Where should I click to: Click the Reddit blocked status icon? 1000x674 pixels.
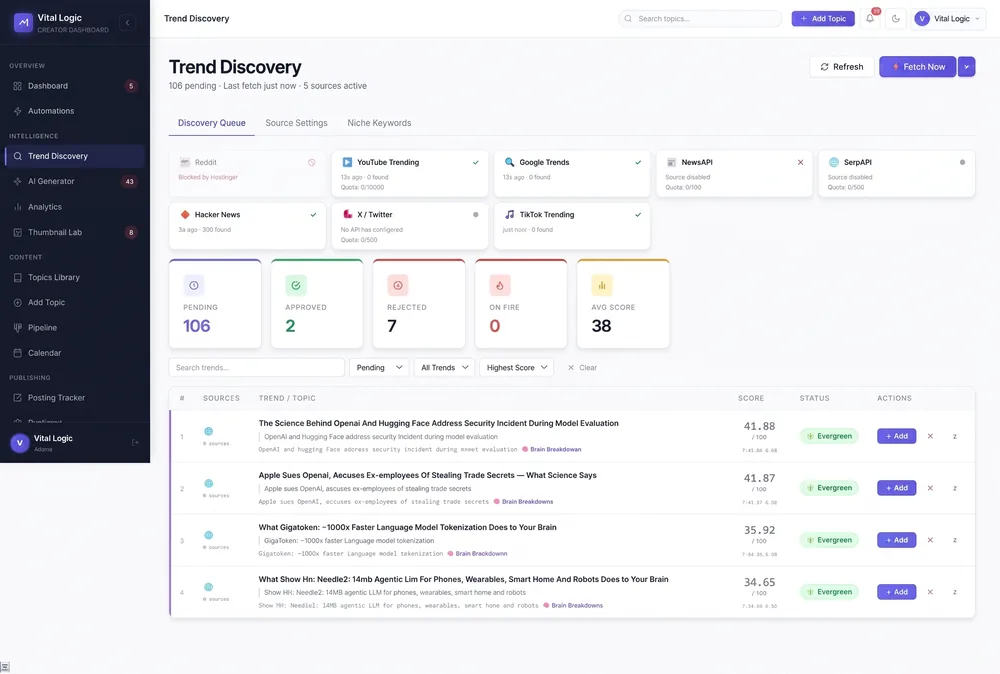pos(312,163)
